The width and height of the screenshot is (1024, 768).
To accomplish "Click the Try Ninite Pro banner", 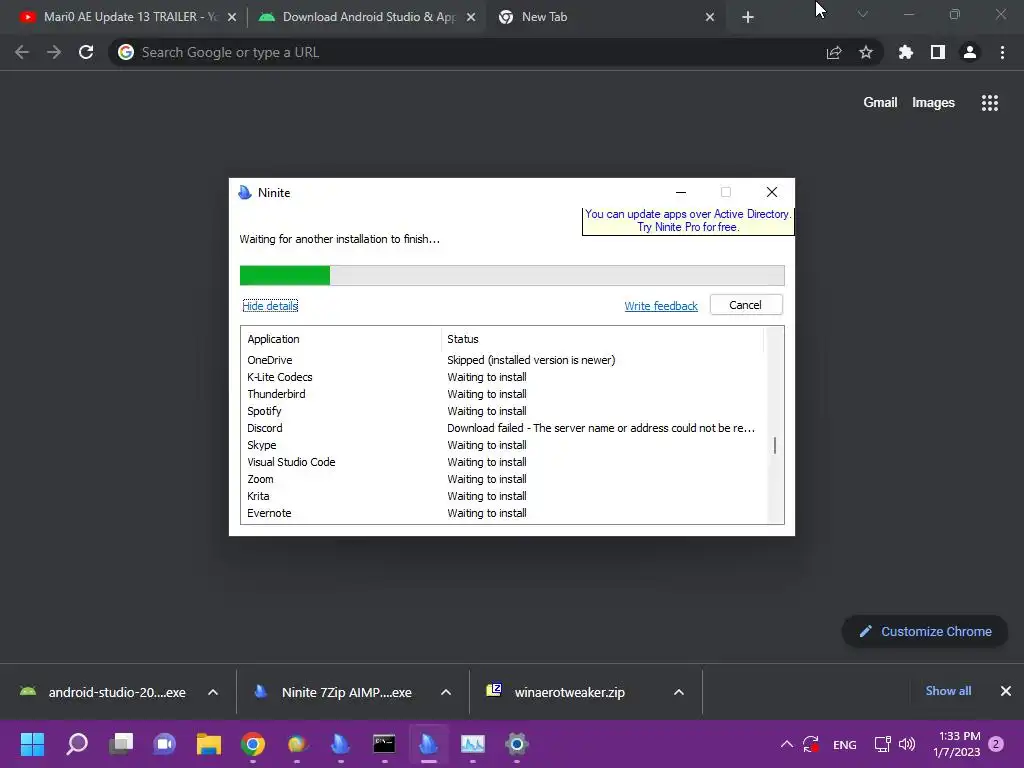I will click(x=688, y=221).
